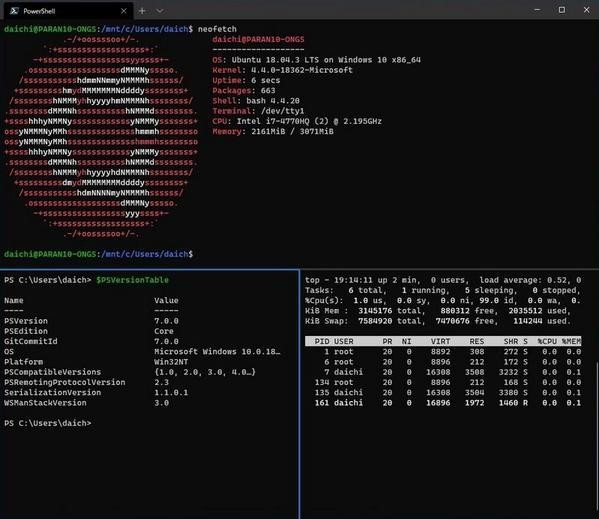
Task: Click the top process row PID 161 daichi
Action: click(443, 403)
